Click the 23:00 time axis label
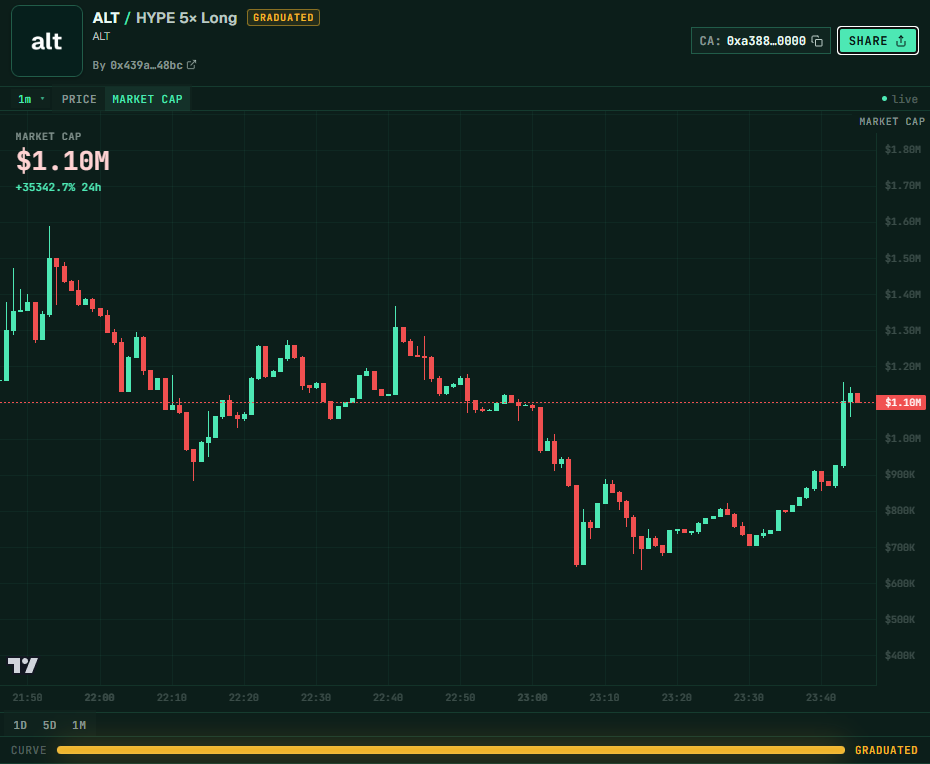Image resolution: width=930 pixels, height=764 pixels. 532,698
